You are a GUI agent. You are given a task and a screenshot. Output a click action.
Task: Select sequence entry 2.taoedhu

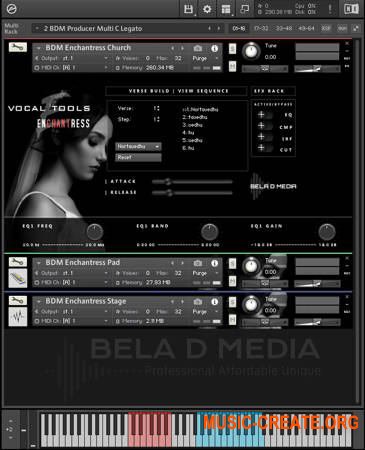[195, 117]
